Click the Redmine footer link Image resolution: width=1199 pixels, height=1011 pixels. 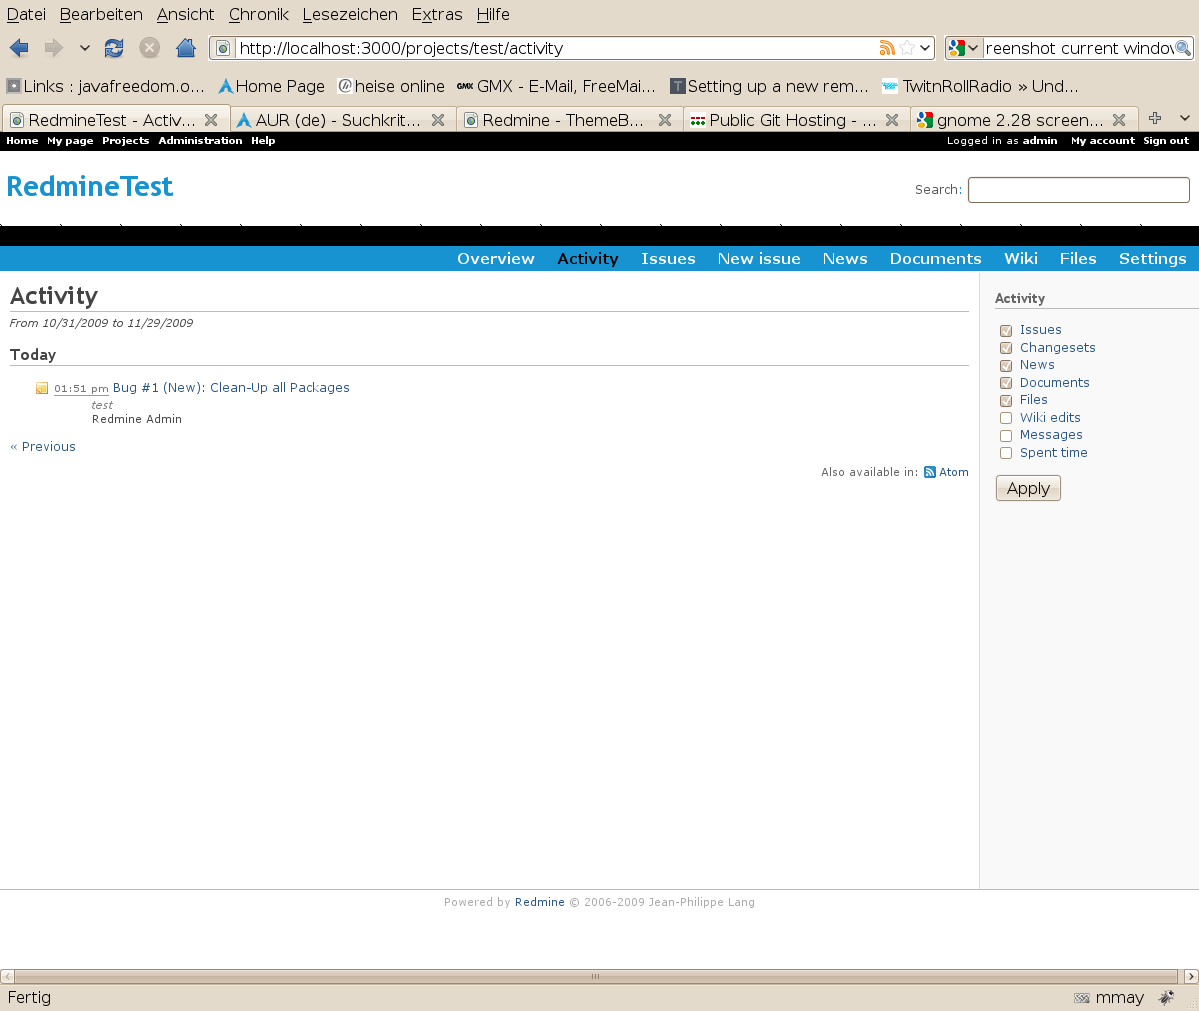tap(540, 902)
